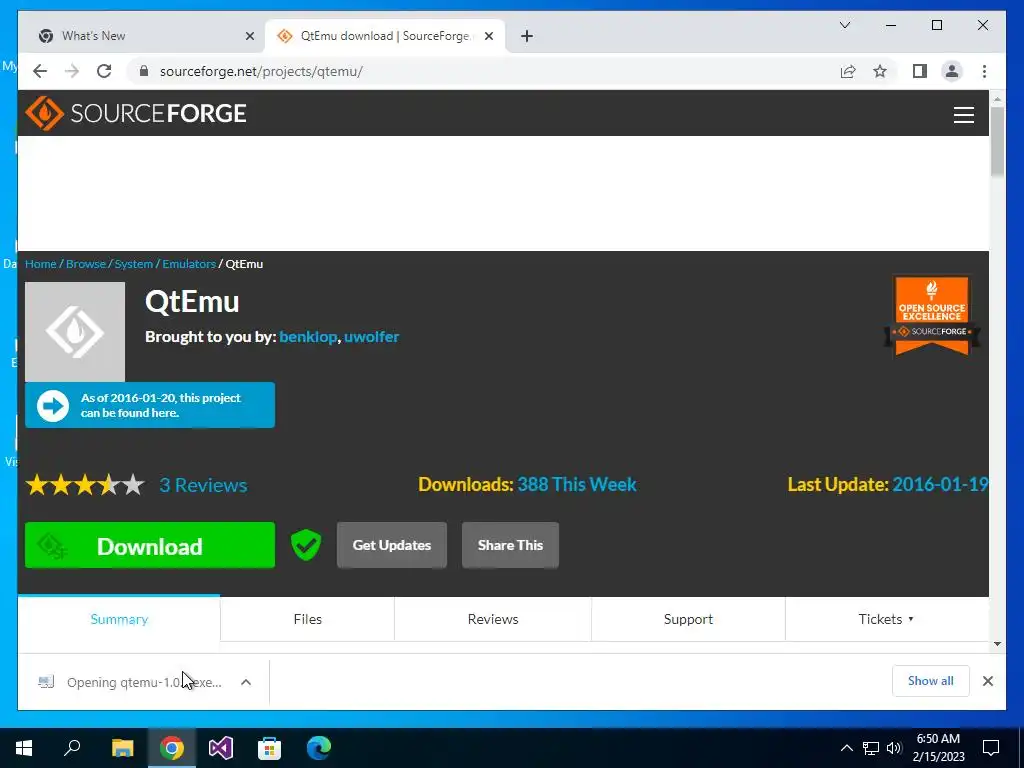Open Chrome three-dot menu

tap(984, 71)
